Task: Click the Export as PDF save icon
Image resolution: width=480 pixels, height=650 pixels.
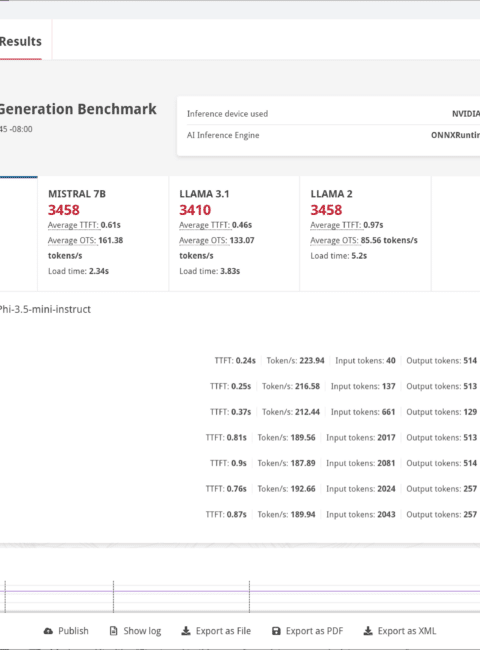Action: (276, 631)
